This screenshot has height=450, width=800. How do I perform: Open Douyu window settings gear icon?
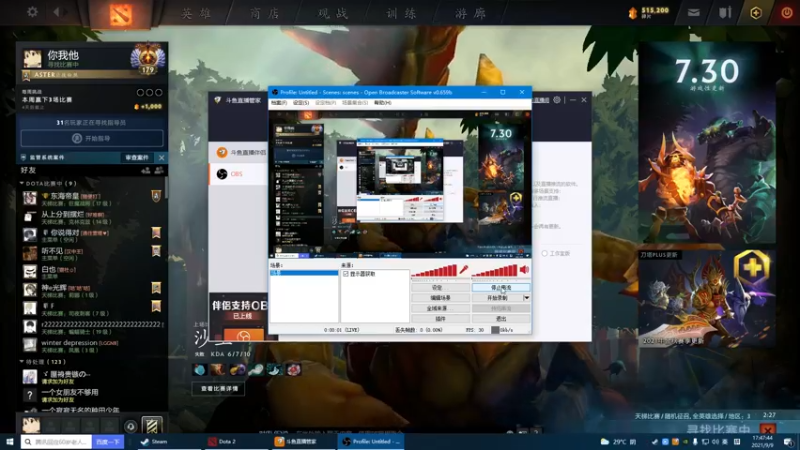point(557,100)
